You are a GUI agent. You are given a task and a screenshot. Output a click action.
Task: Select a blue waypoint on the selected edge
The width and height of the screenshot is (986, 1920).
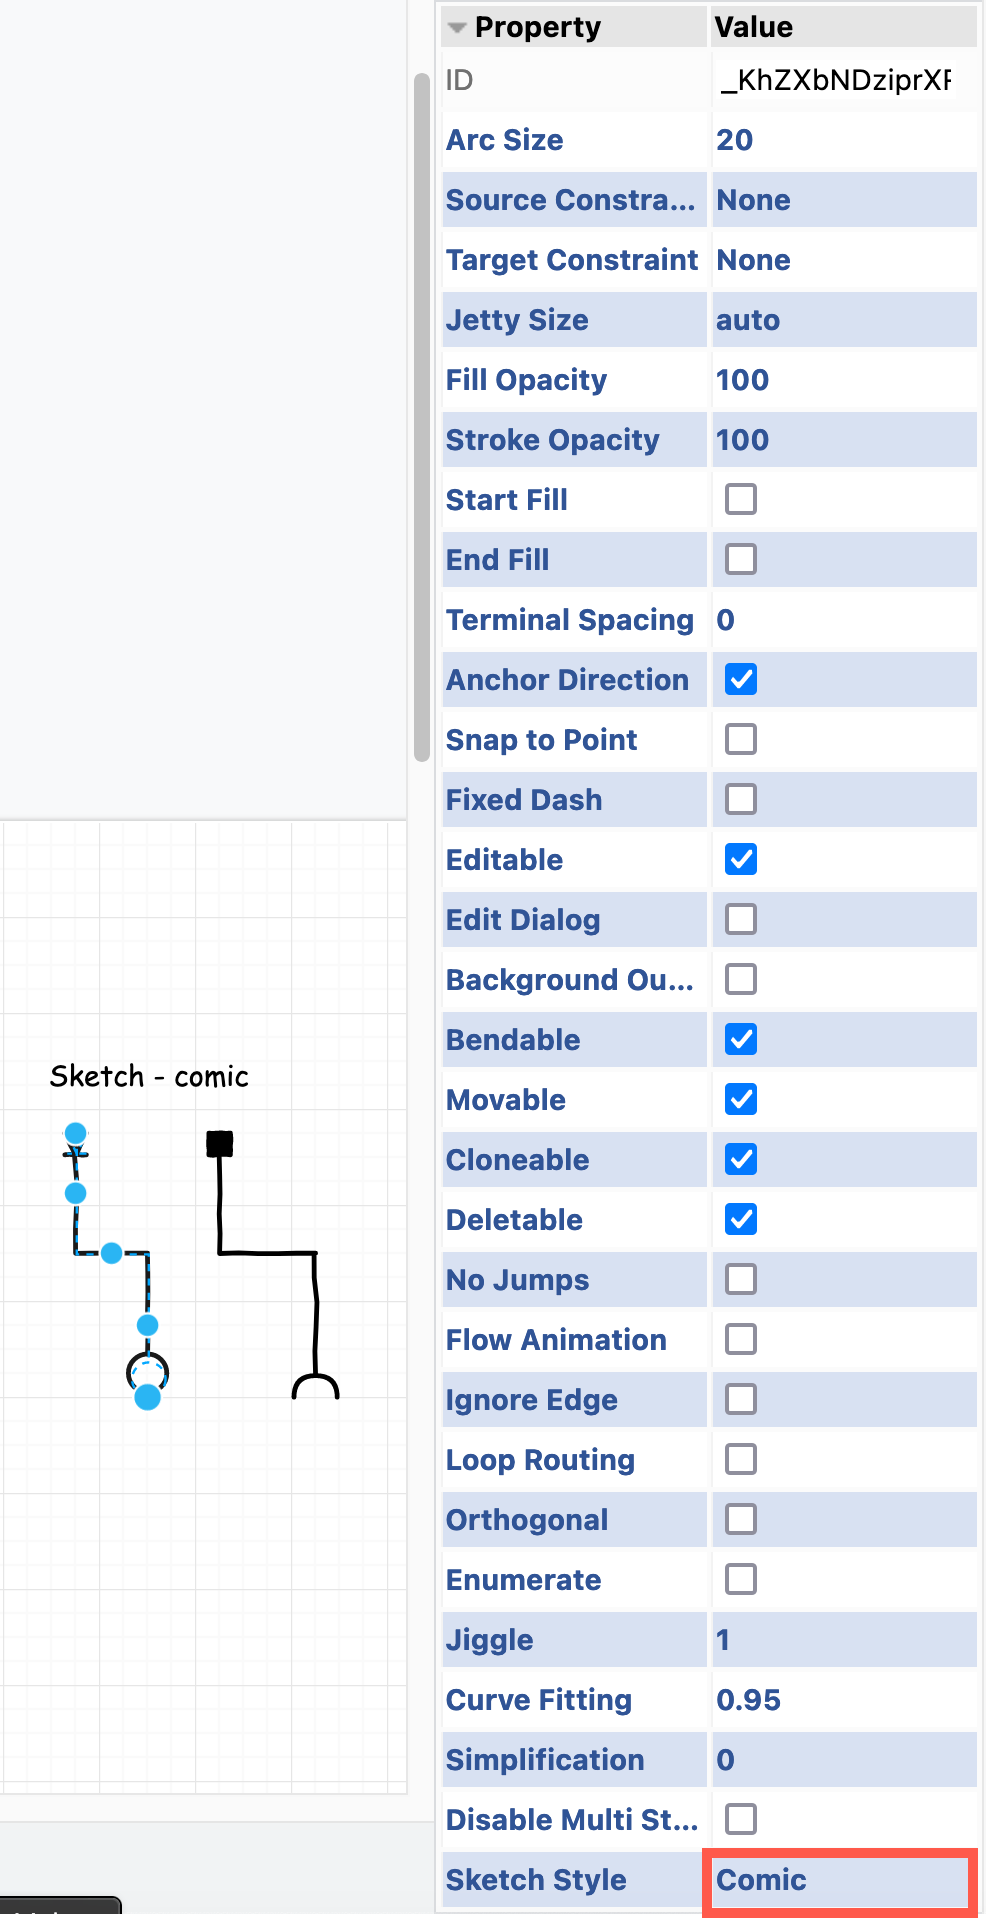110,1253
